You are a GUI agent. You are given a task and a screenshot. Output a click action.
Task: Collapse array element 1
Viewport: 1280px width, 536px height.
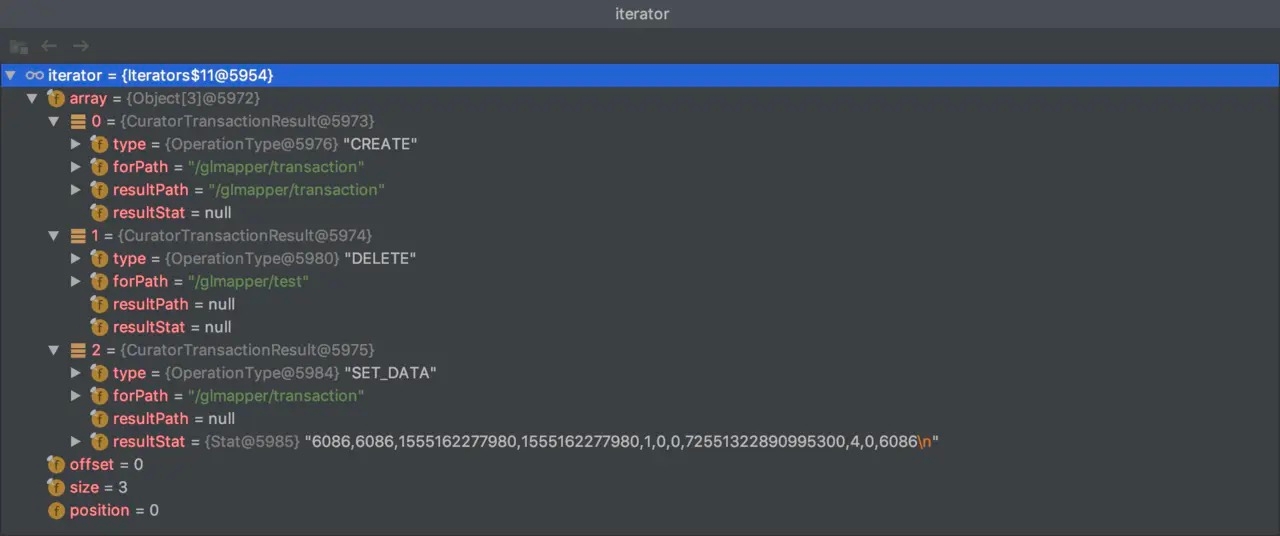(x=54, y=236)
